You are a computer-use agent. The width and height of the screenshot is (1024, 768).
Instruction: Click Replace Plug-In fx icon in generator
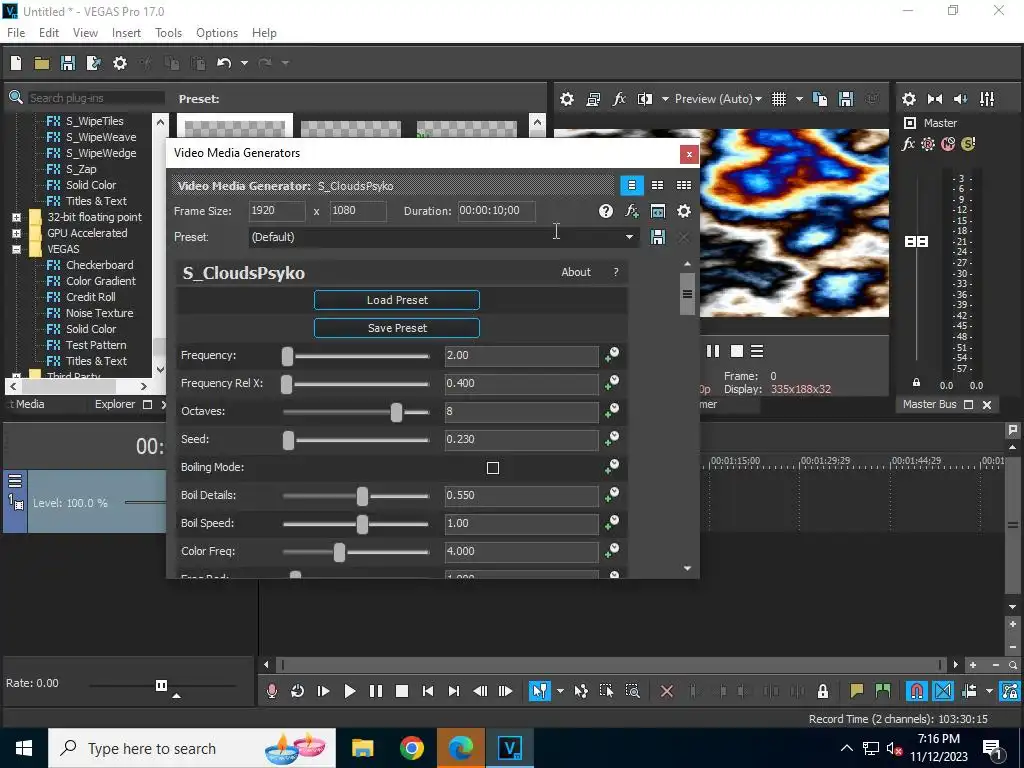click(632, 211)
